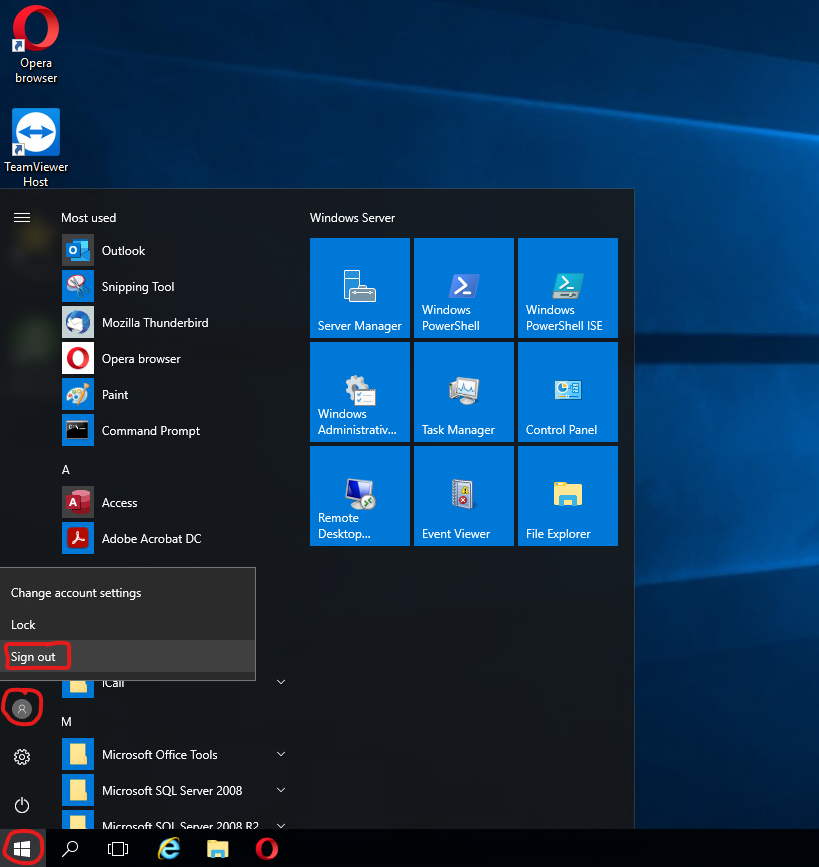Launch Server Manager tile
The width and height of the screenshot is (819, 867).
pyautogui.click(x=360, y=288)
